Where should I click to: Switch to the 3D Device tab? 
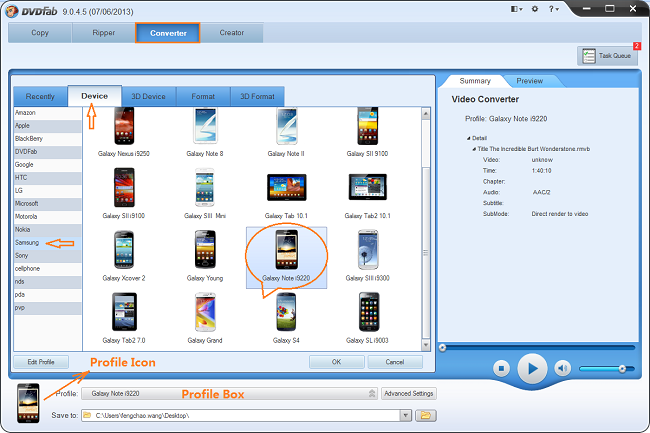pos(148,96)
